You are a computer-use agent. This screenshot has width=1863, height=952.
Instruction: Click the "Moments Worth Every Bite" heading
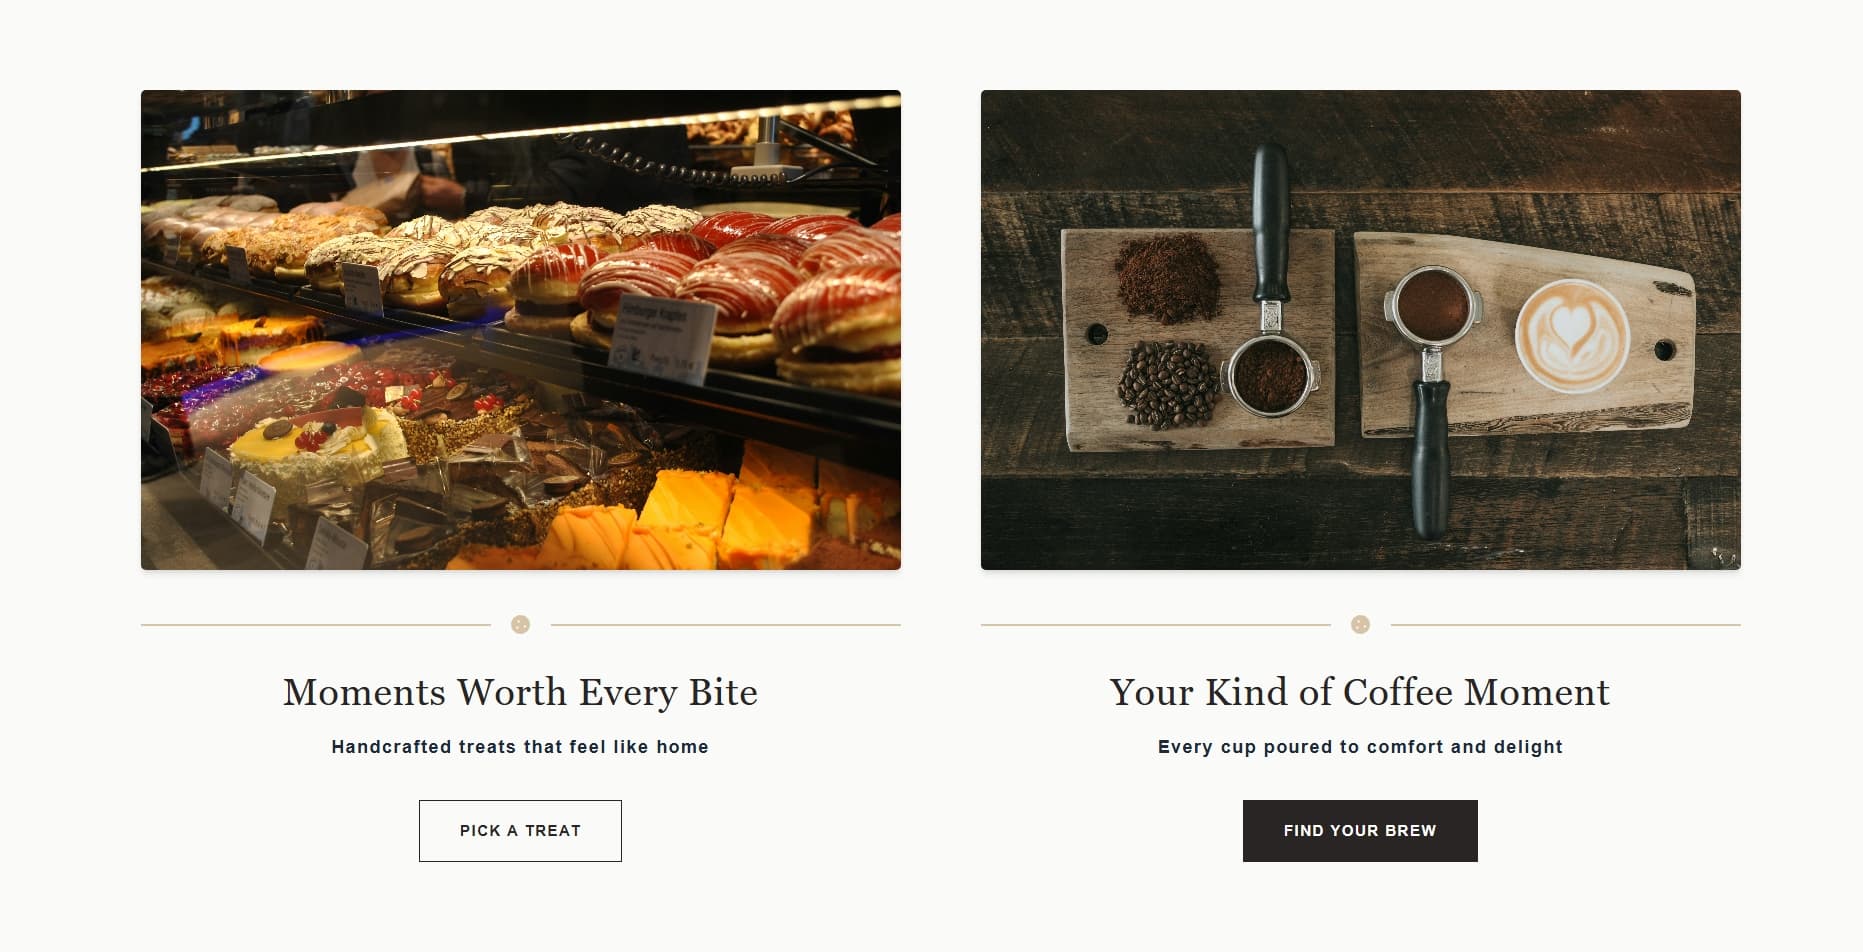(x=520, y=692)
